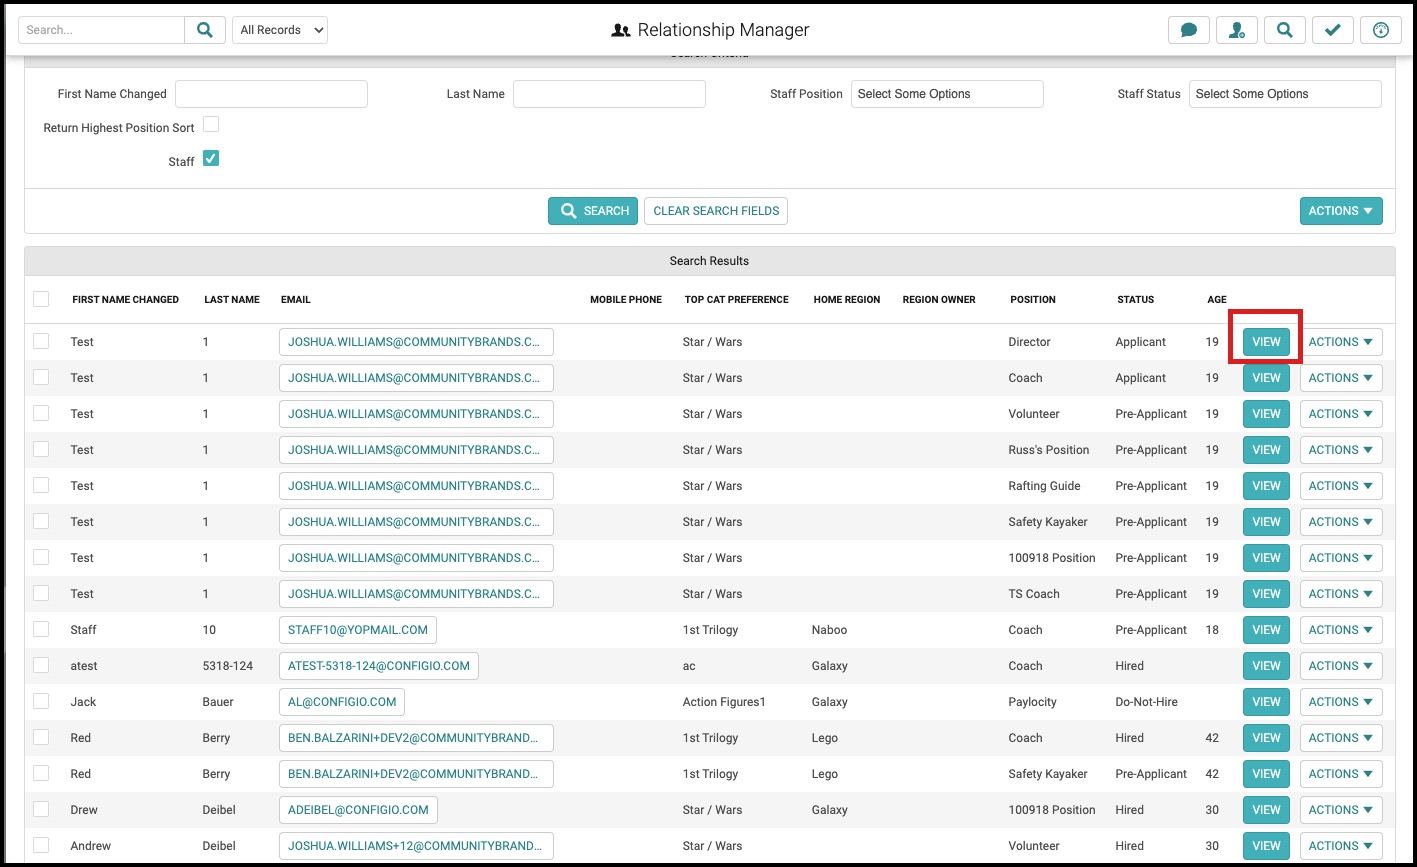Sort by LAST NAME column header
The height and width of the screenshot is (867, 1417).
coord(232,300)
